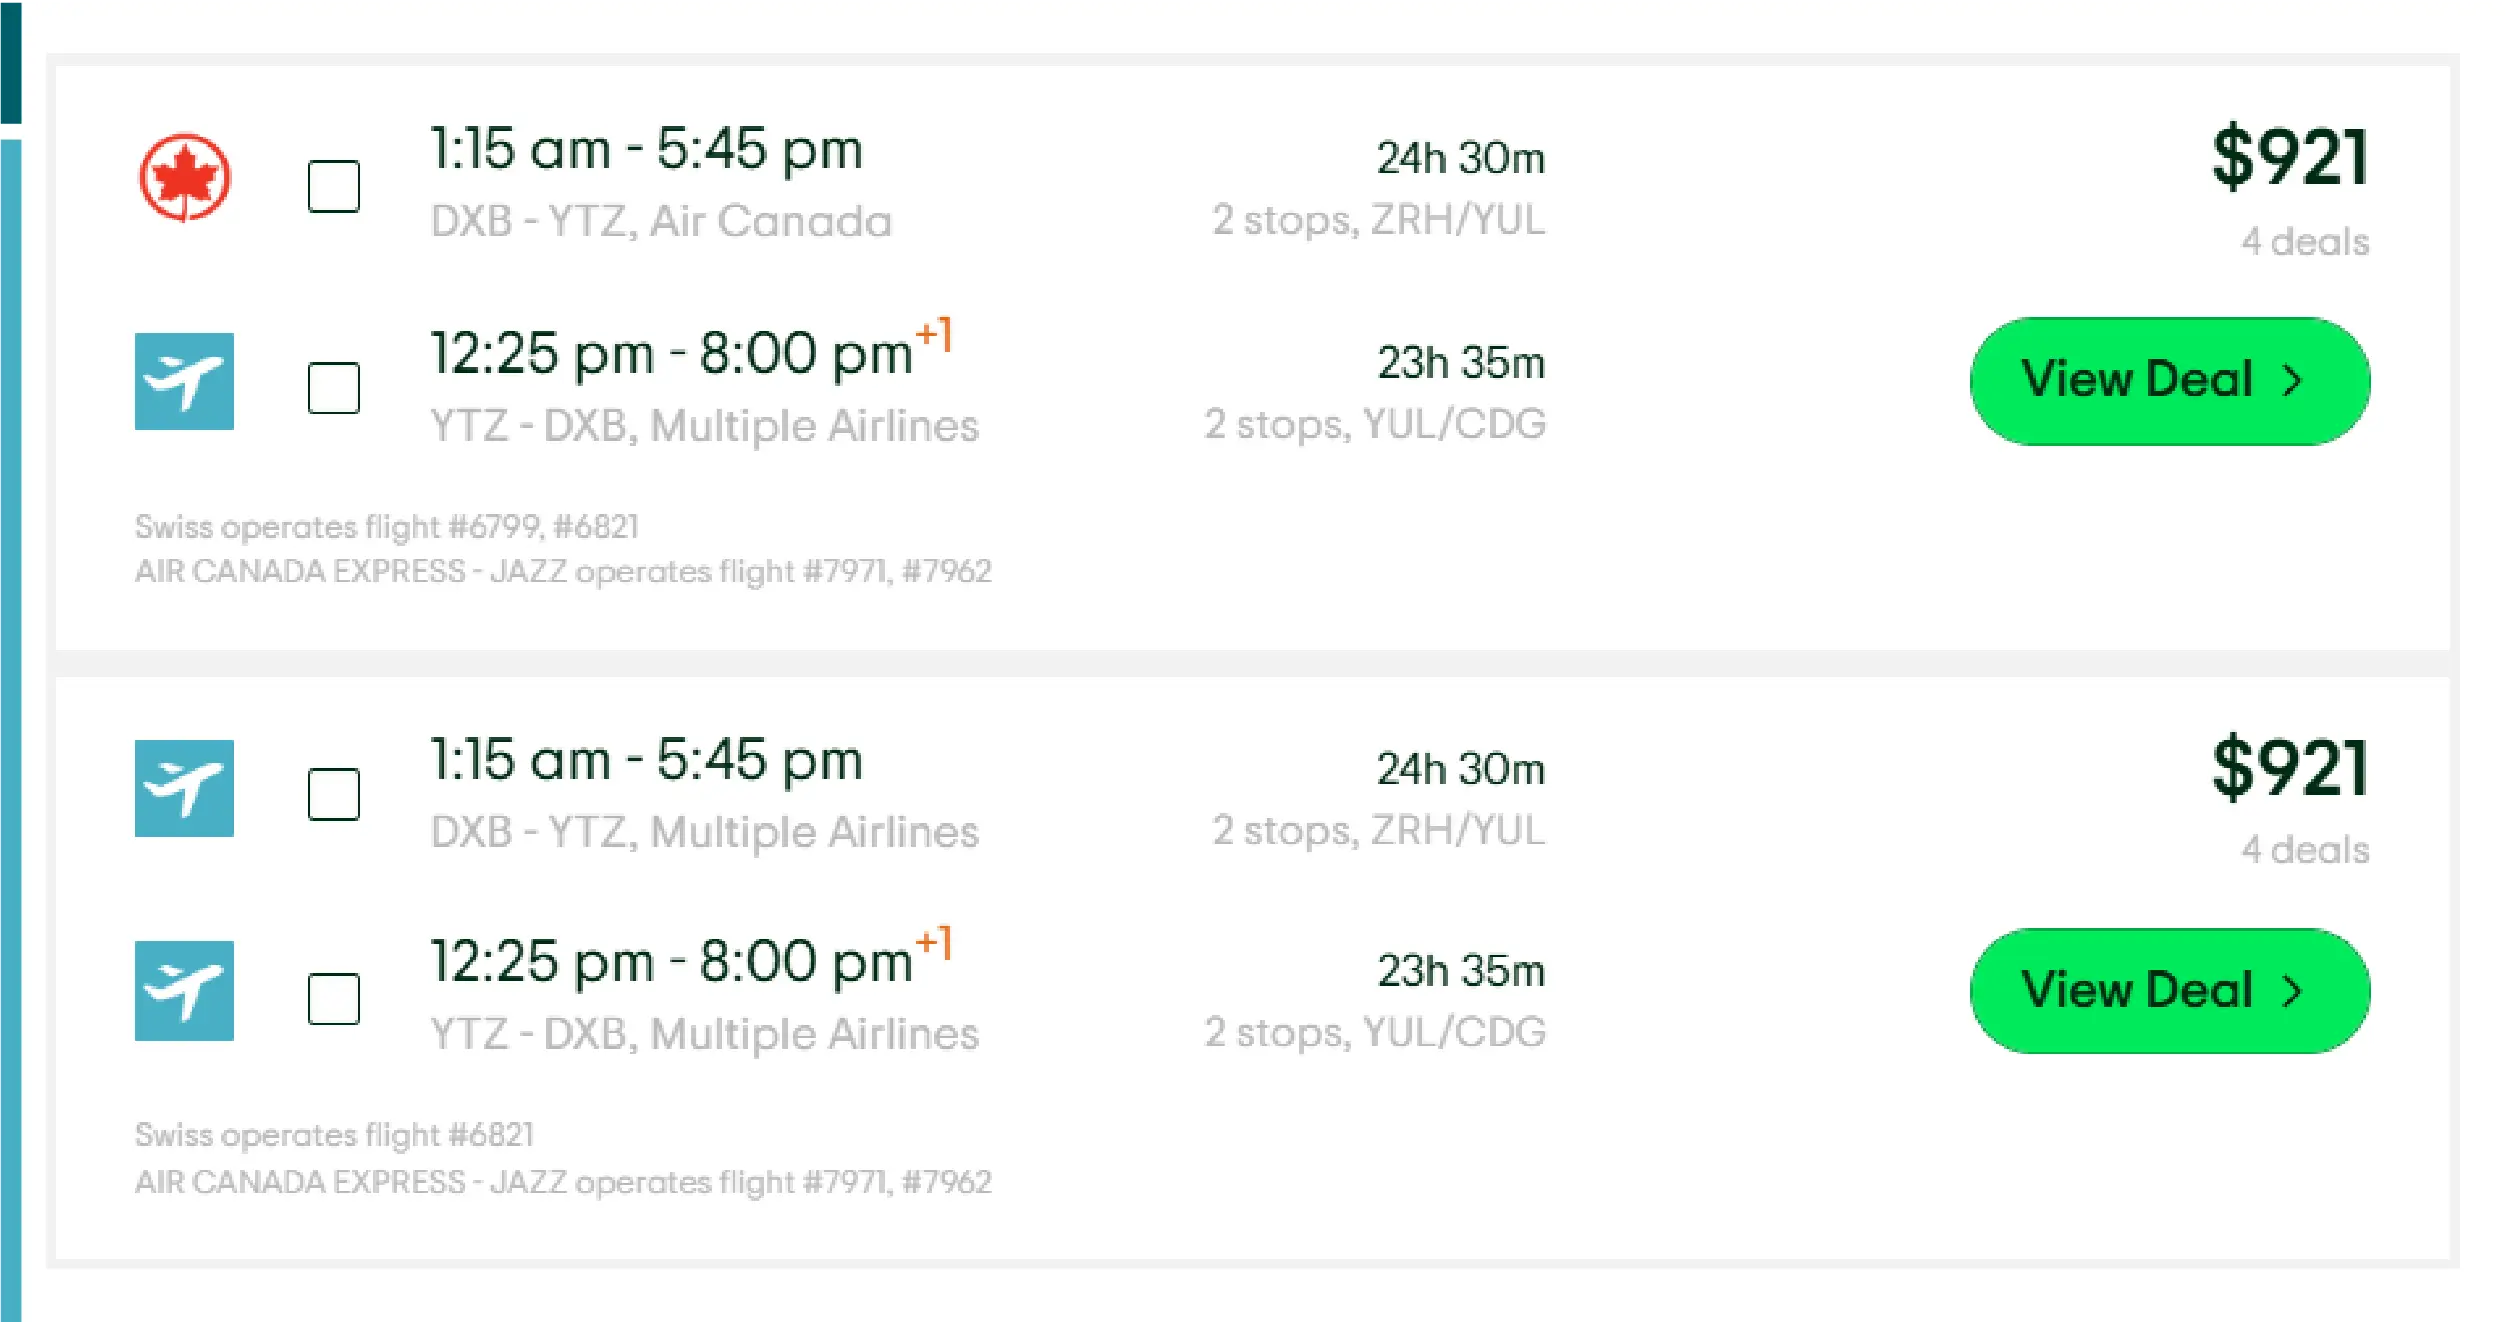
Task: Click first card's 2 stops, ZRH/YUL details
Action: pos(1378,220)
